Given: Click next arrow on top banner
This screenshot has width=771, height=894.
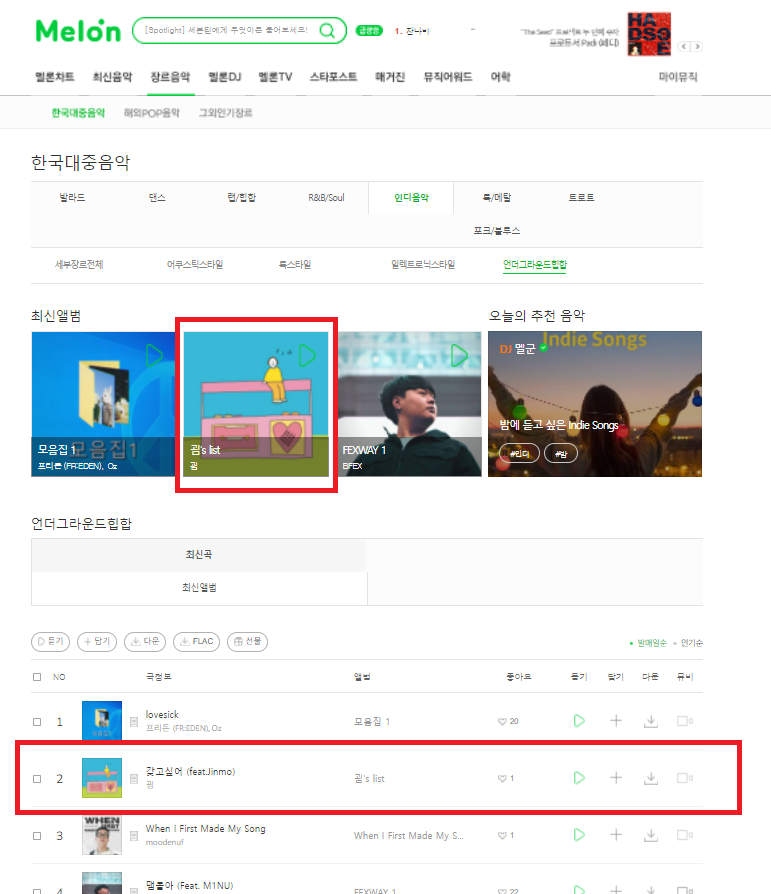Looking at the screenshot, I should tap(696, 47).
